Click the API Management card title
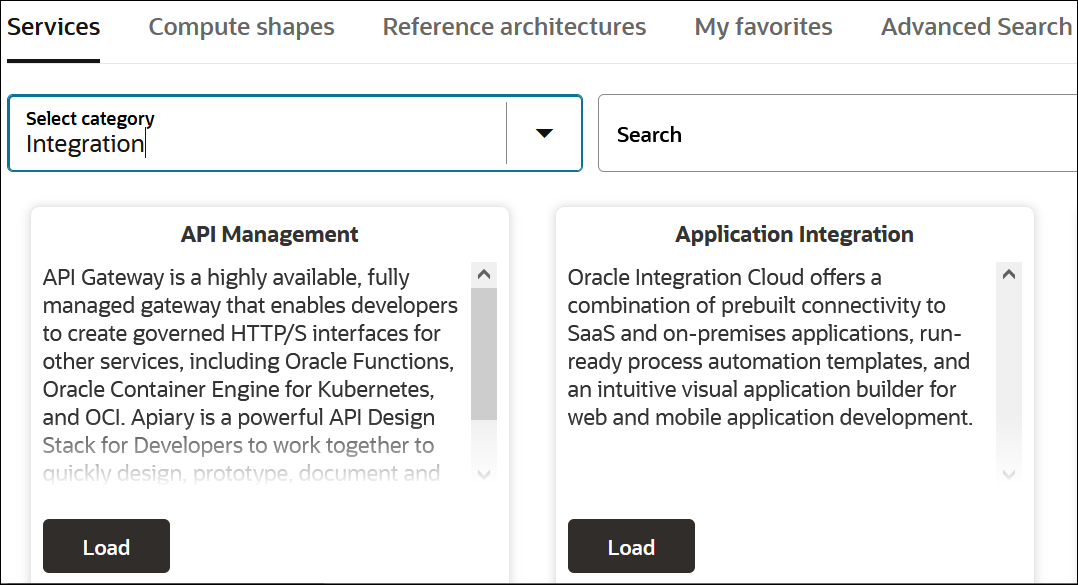This screenshot has height=585, width=1078. [x=269, y=234]
